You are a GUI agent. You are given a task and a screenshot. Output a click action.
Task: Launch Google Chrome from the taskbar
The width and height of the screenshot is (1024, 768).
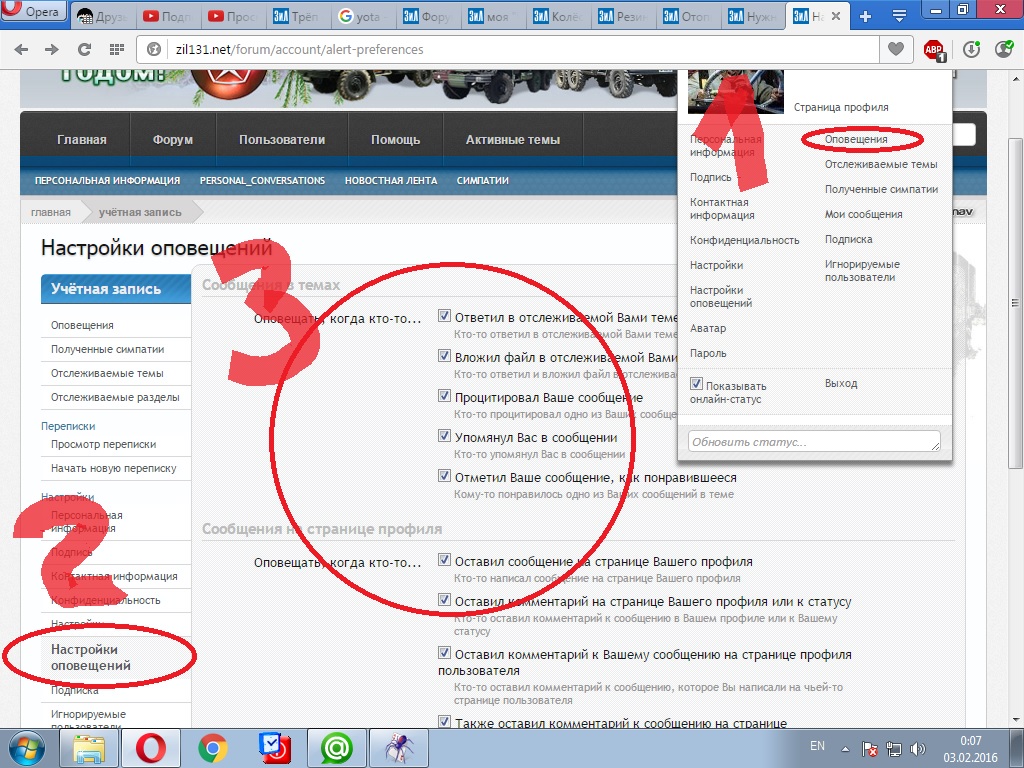coord(211,747)
